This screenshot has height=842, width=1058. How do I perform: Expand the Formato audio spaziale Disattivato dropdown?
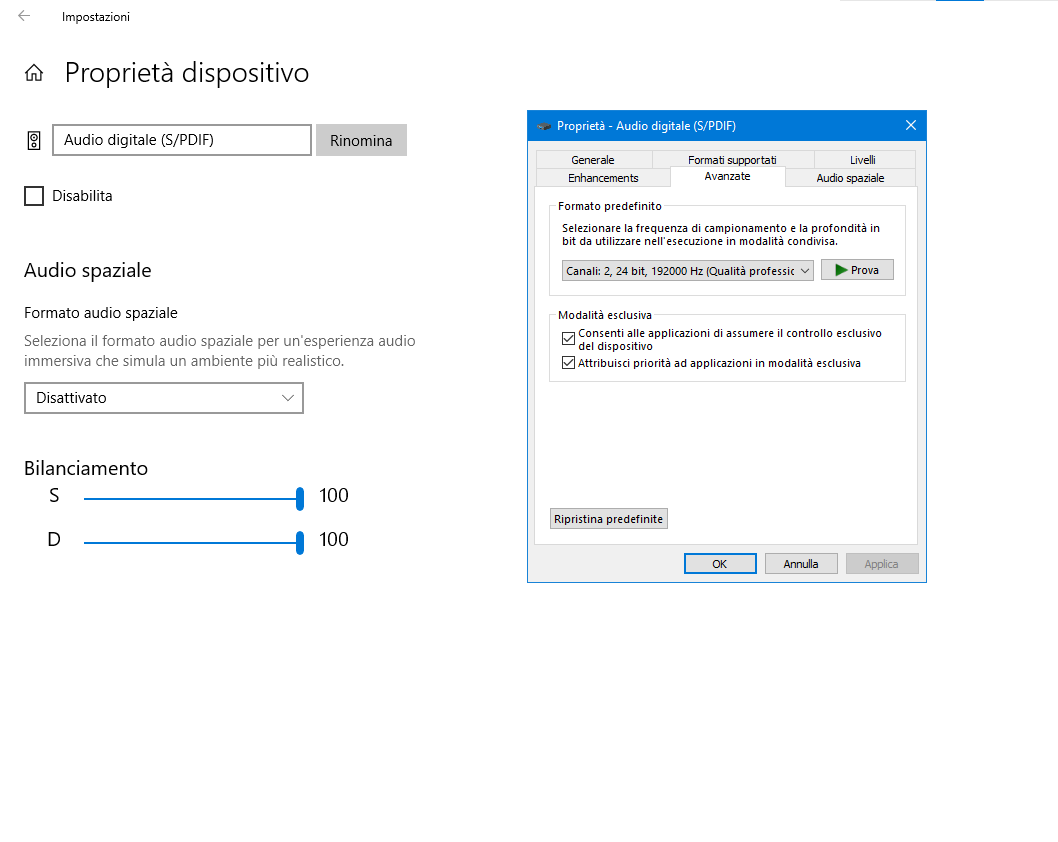click(164, 398)
